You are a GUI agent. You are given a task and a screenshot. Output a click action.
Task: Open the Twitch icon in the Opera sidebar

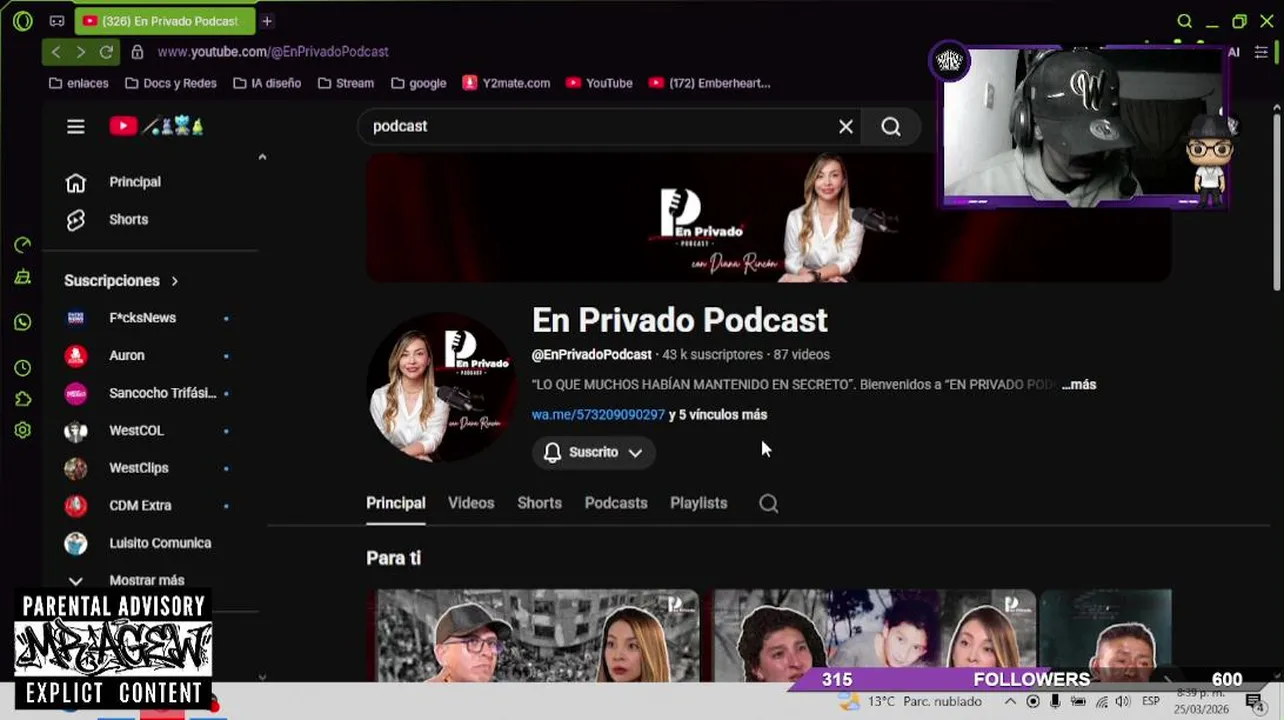23,277
